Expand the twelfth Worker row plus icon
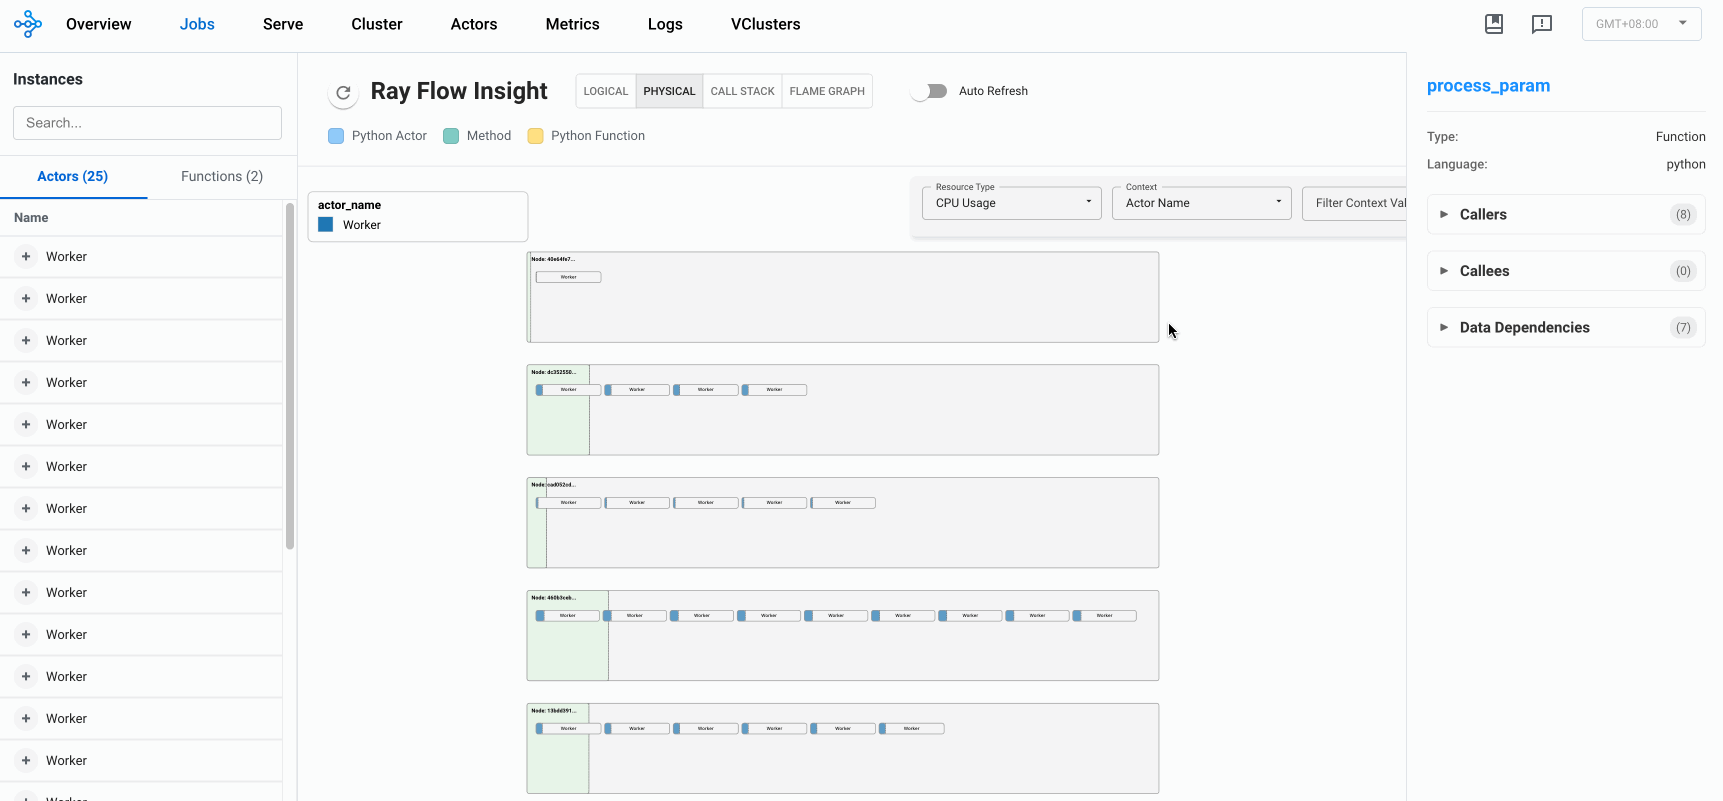Viewport: 1723px width, 801px height. (26, 719)
